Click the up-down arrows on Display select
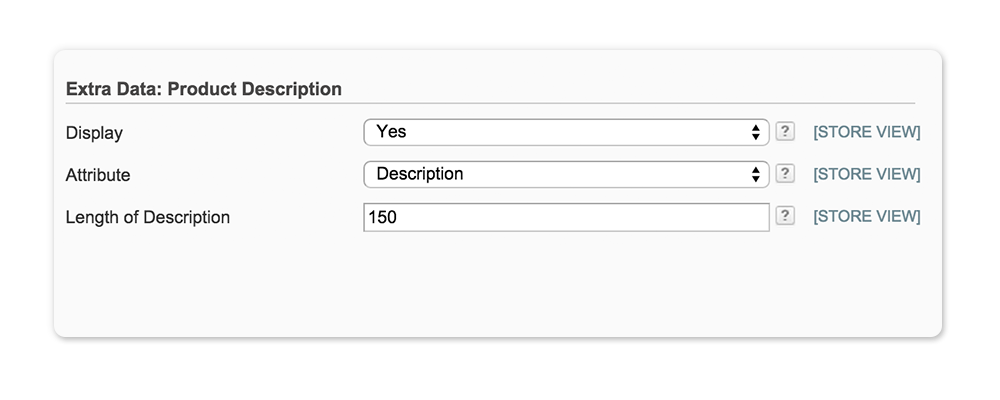Image resolution: width=1000 pixels, height=400 pixels. coord(755,132)
